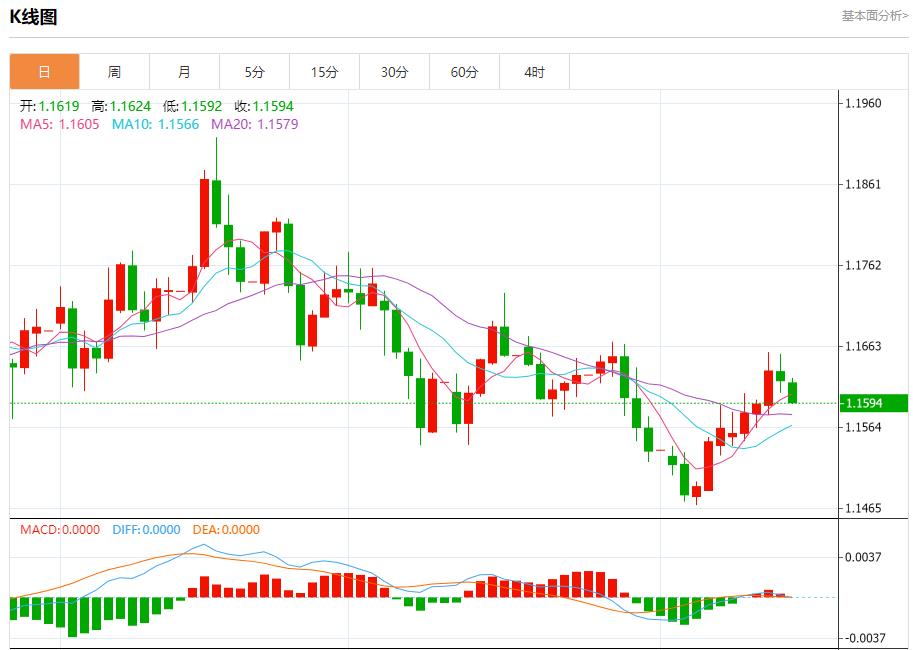This screenshot has width=913, height=650.
Task: Click the DEA value label
Action: 225,530
